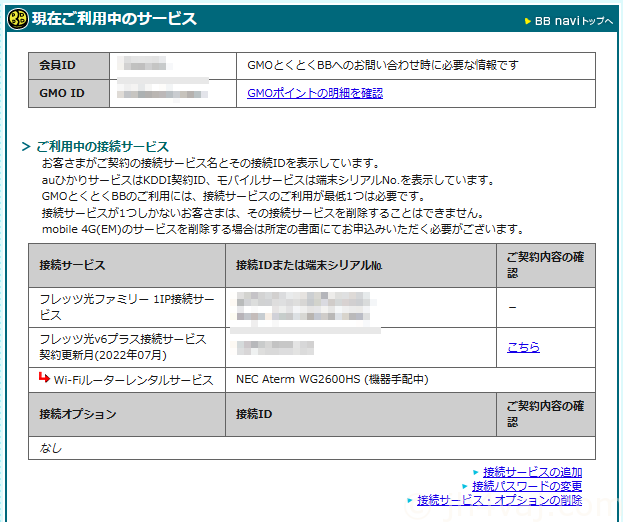Click the red arrow beside Wi-Fiルーターレンタルサービス
This screenshot has width=623, height=522.
pos(44,378)
